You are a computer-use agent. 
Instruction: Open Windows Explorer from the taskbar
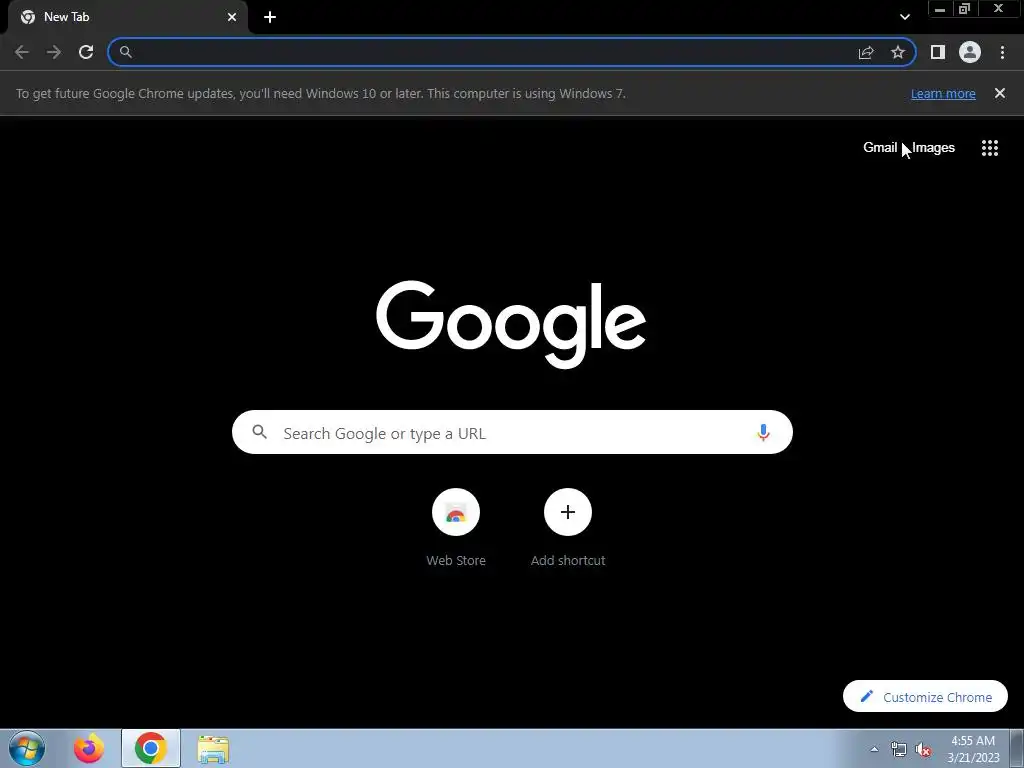(213, 749)
